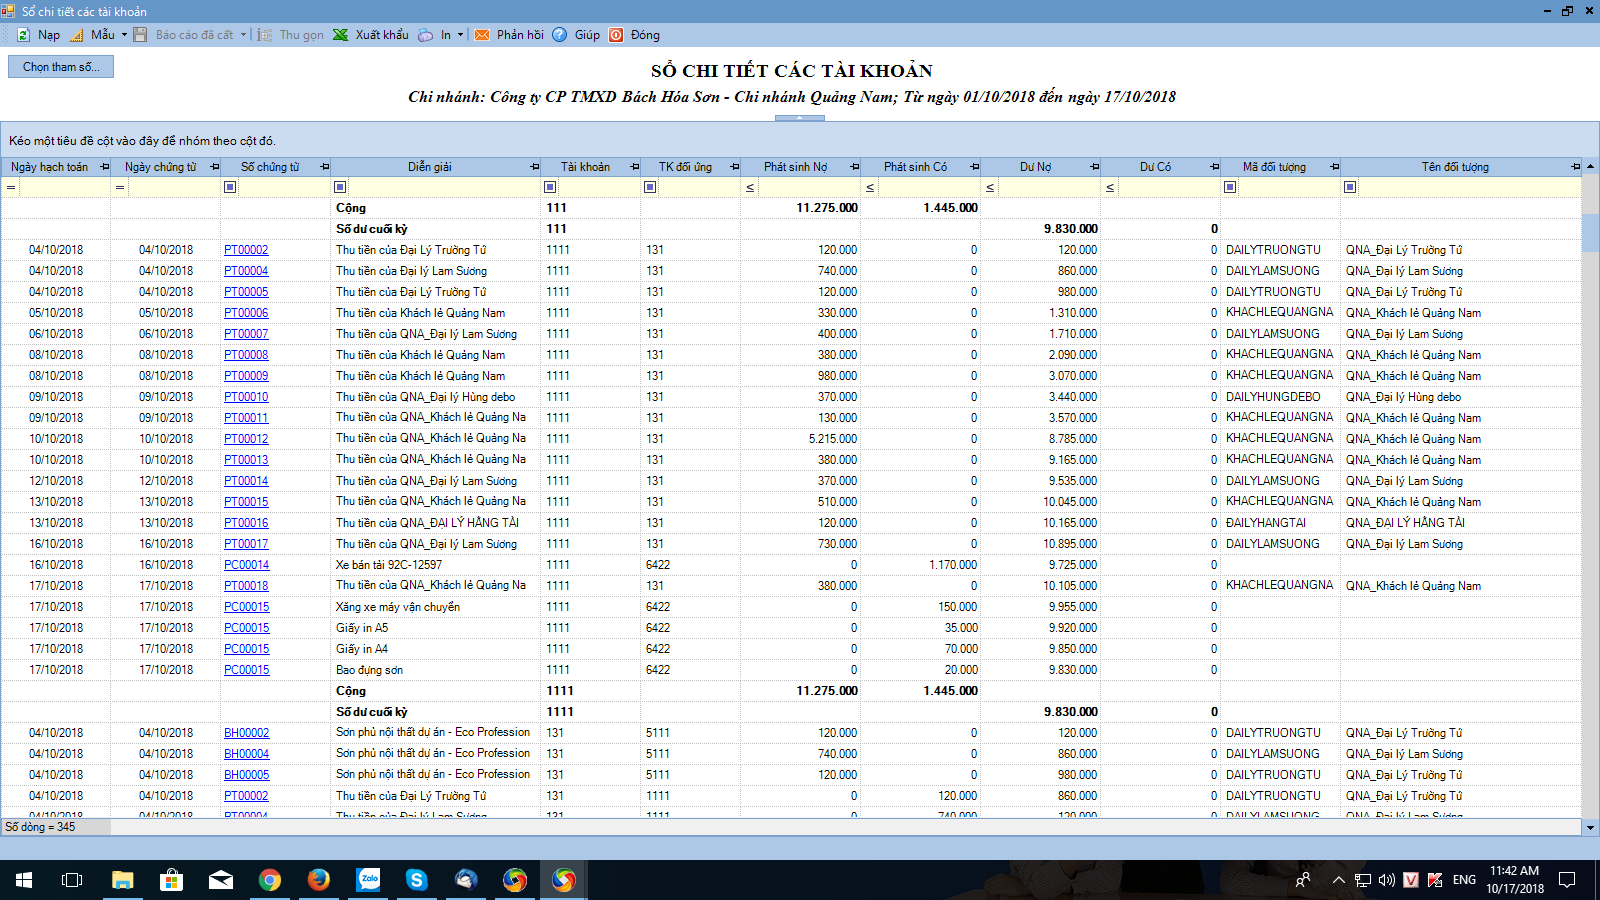This screenshot has width=1600, height=900.
Task: Click the Tài khoản filter input field
Action: pos(598,187)
